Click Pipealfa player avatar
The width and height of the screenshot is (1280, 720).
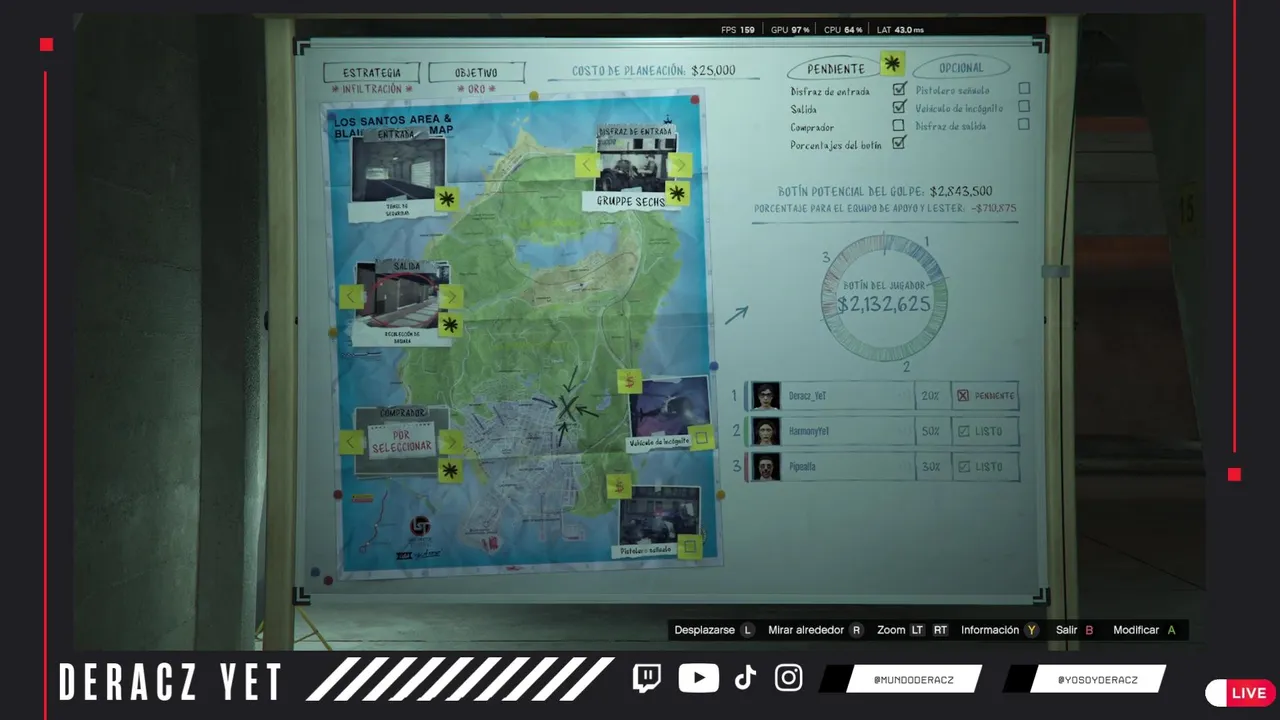pos(766,466)
